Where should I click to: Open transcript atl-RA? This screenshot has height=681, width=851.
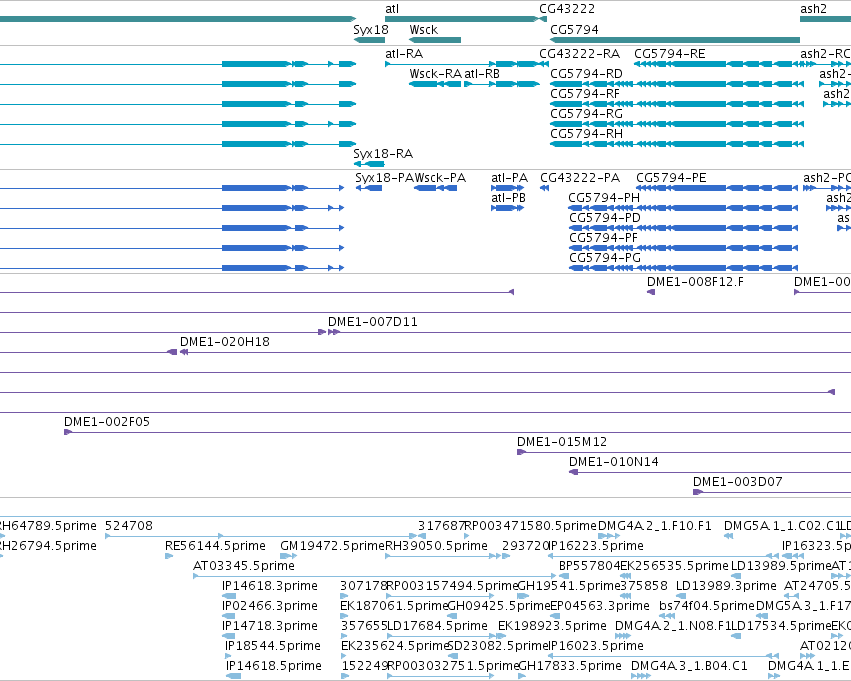(404, 54)
